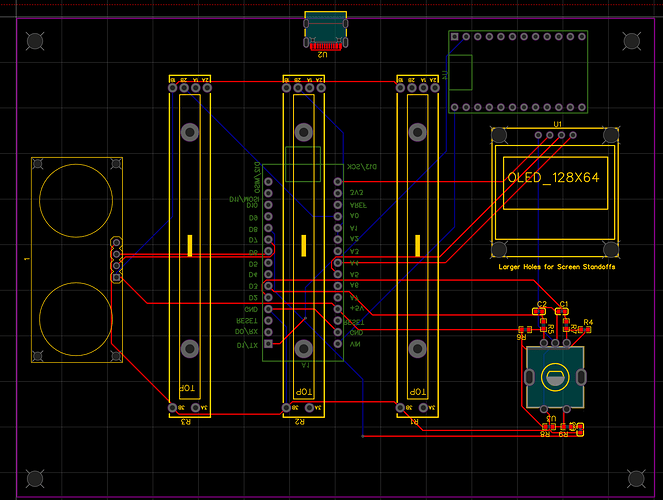Select resistor R7 footprint

pyautogui.click(x=567, y=325)
